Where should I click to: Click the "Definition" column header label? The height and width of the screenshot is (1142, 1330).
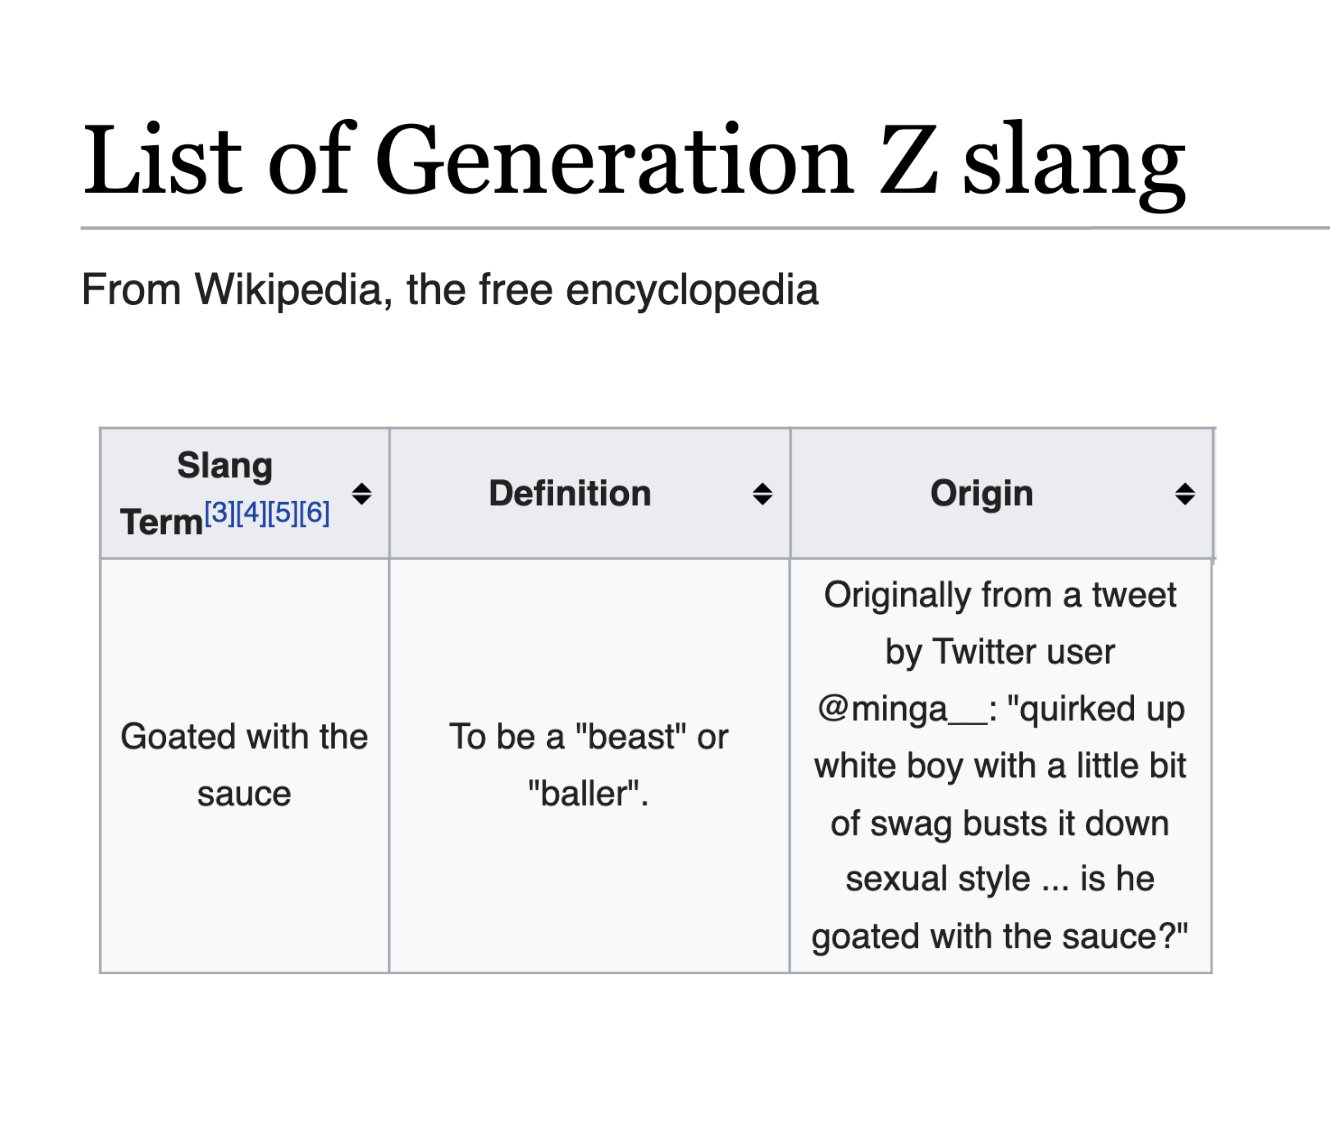point(570,493)
